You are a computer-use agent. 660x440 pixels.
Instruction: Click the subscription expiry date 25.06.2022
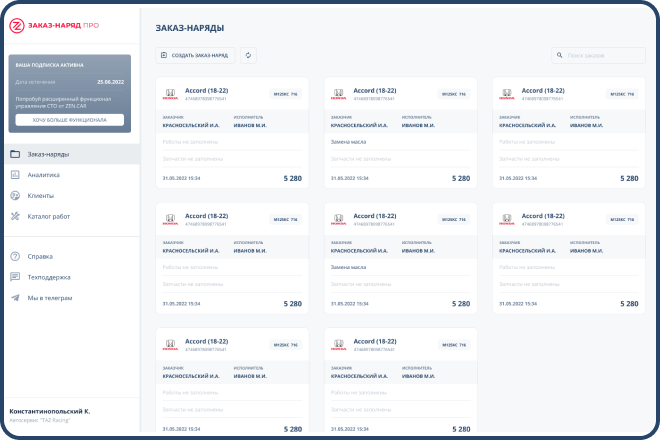[x=111, y=82]
